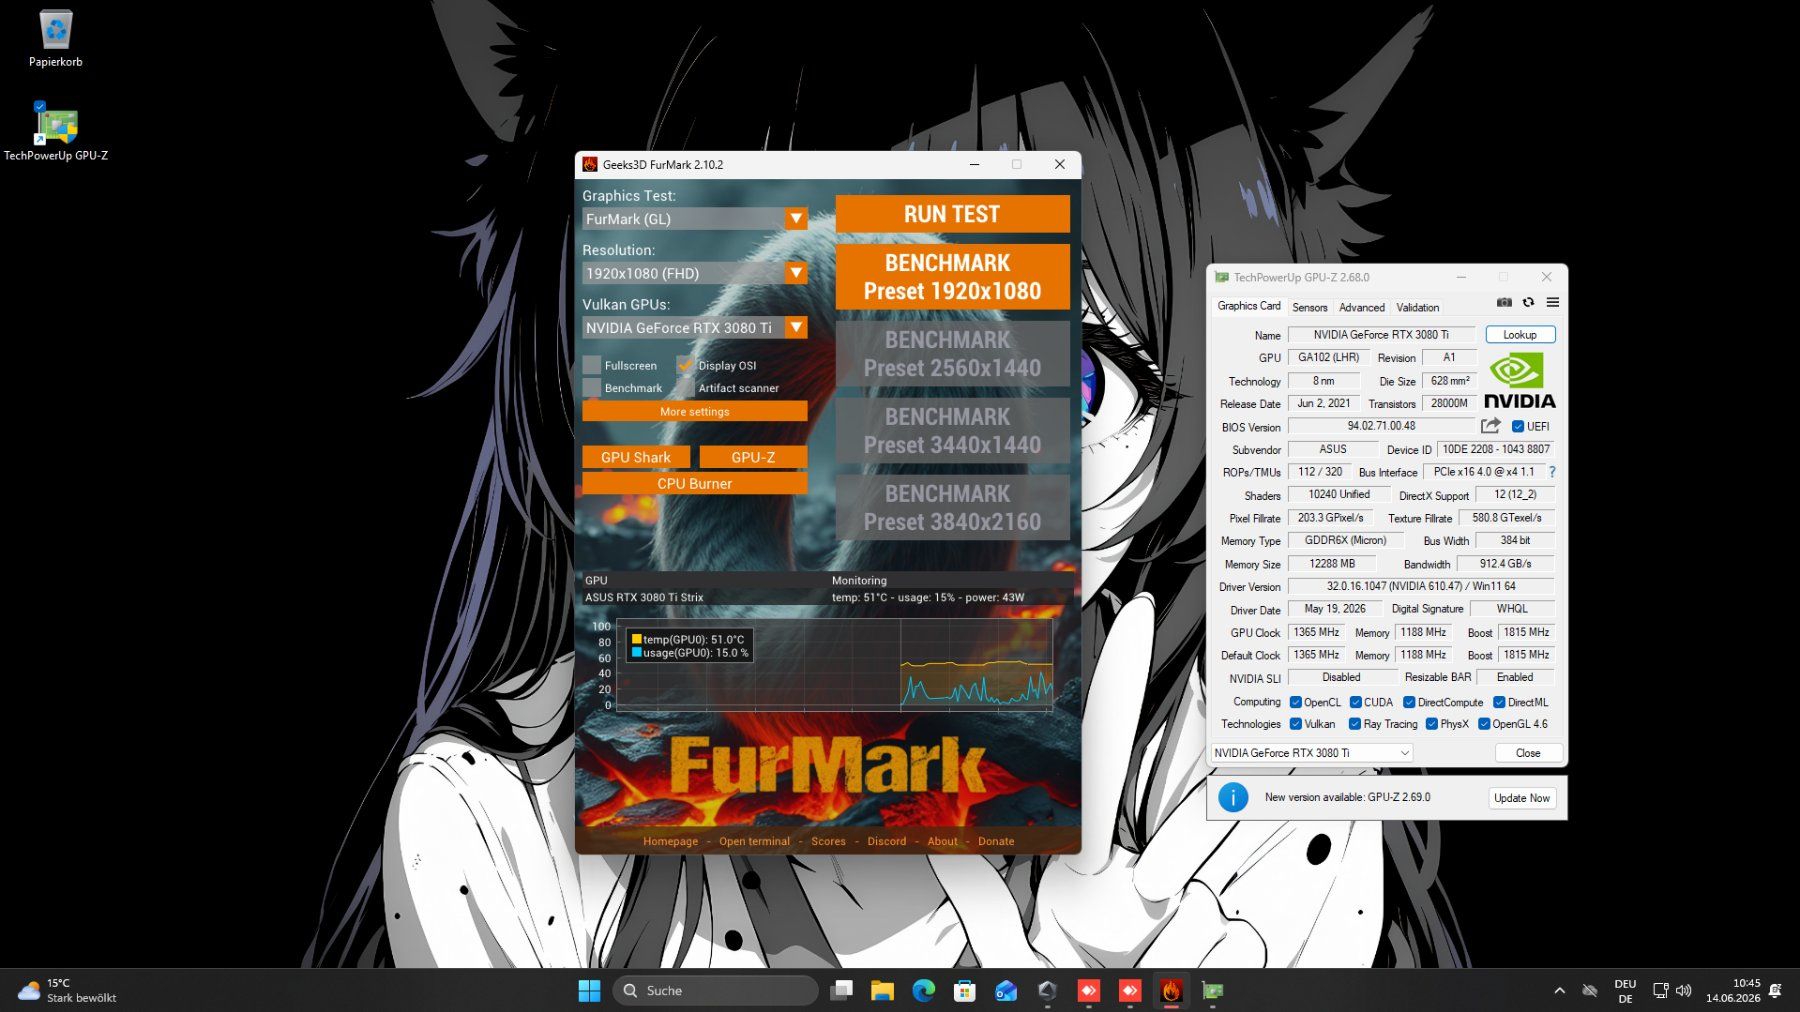Click the bus interface question mark

(1552, 472)
